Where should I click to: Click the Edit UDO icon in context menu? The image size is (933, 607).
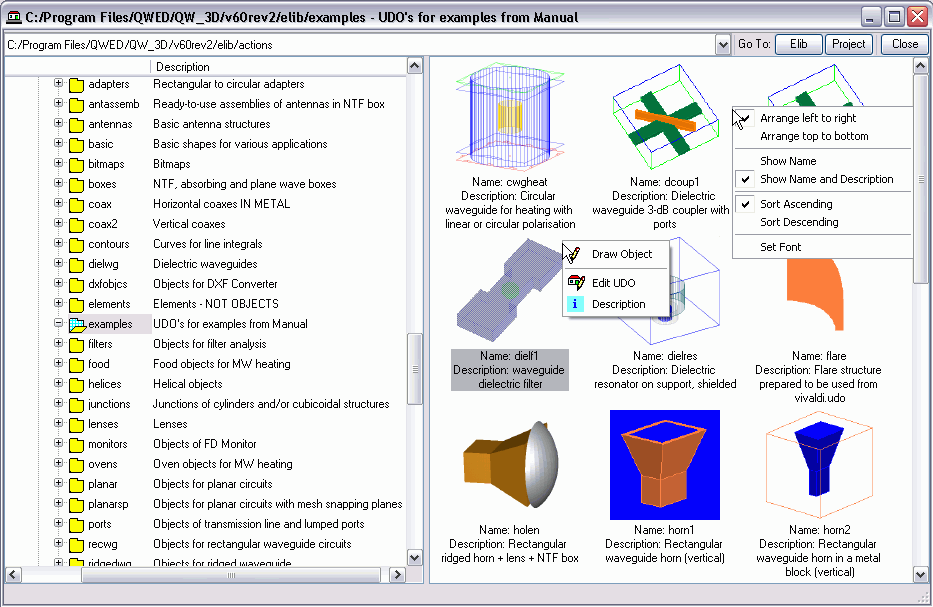click(575, 283)
